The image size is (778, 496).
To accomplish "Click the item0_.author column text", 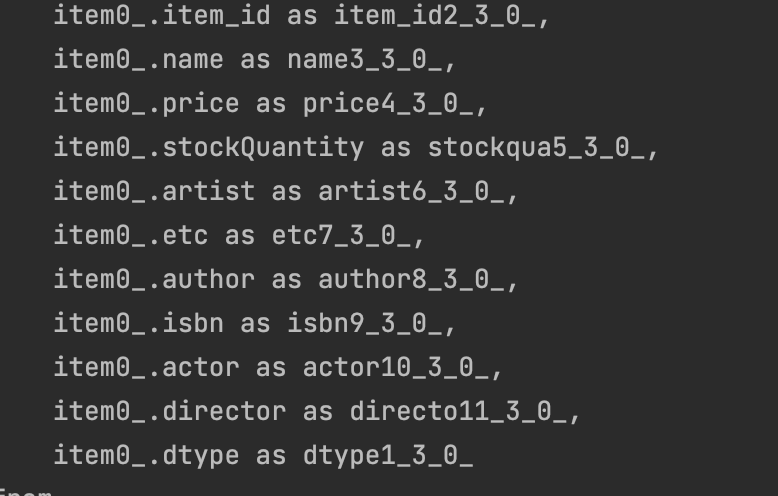I will 154,279.
